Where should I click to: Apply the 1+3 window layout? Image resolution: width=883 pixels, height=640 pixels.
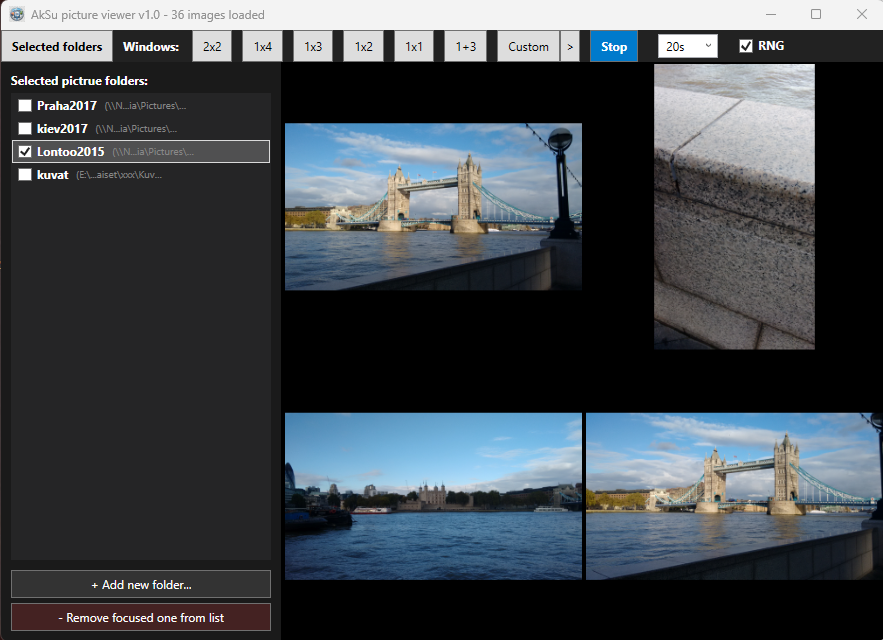pyautogui.click(x=466, y=47)
